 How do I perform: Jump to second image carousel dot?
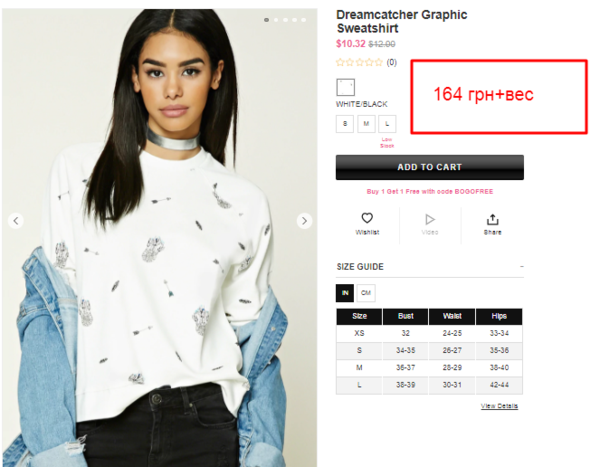click(x=276, y=20)
